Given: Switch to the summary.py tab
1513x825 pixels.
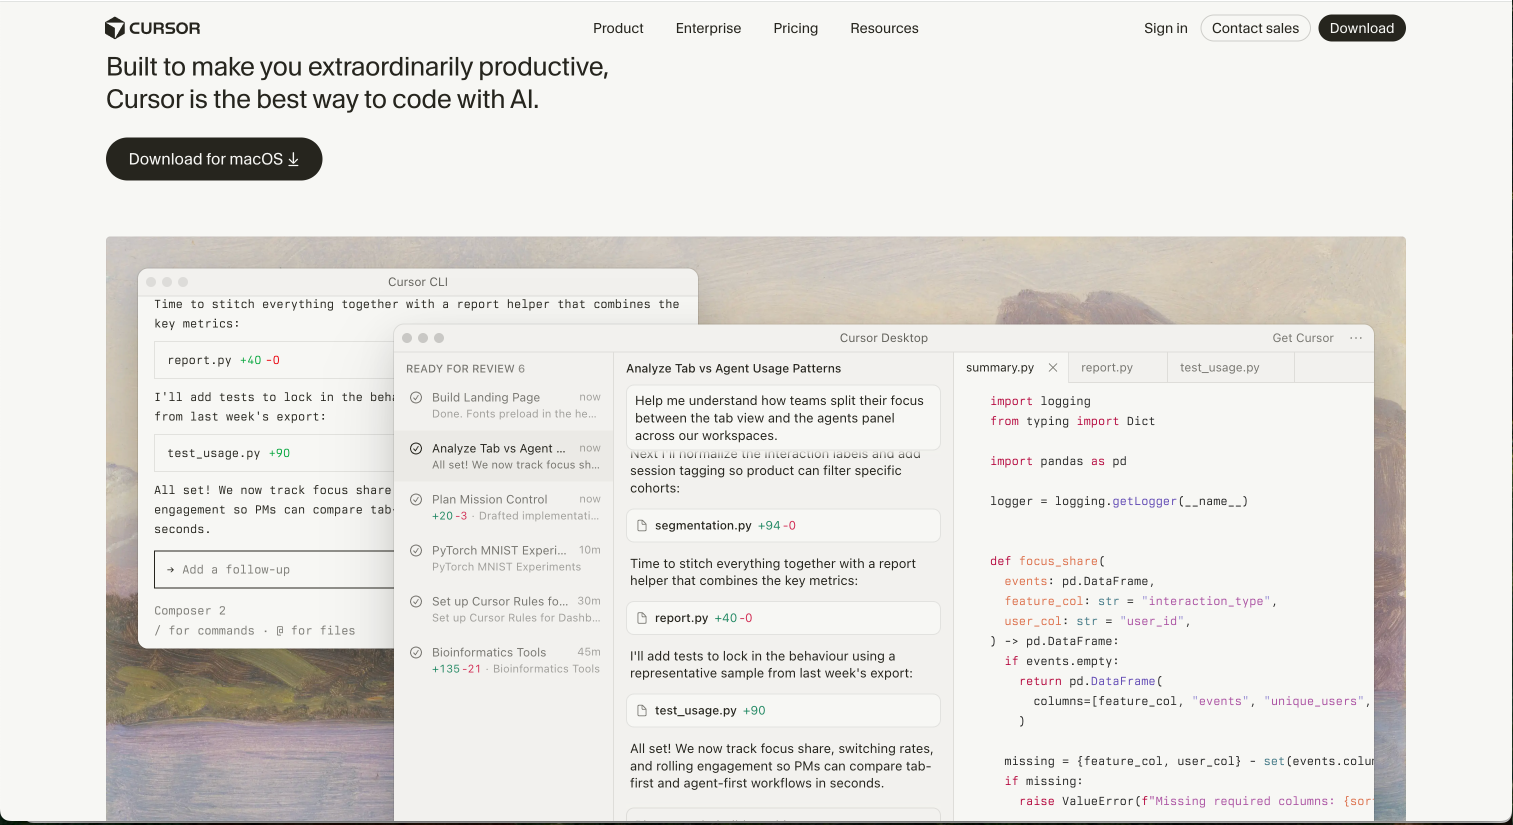Looking at the screenshot, I should (x=1000, y=368).
